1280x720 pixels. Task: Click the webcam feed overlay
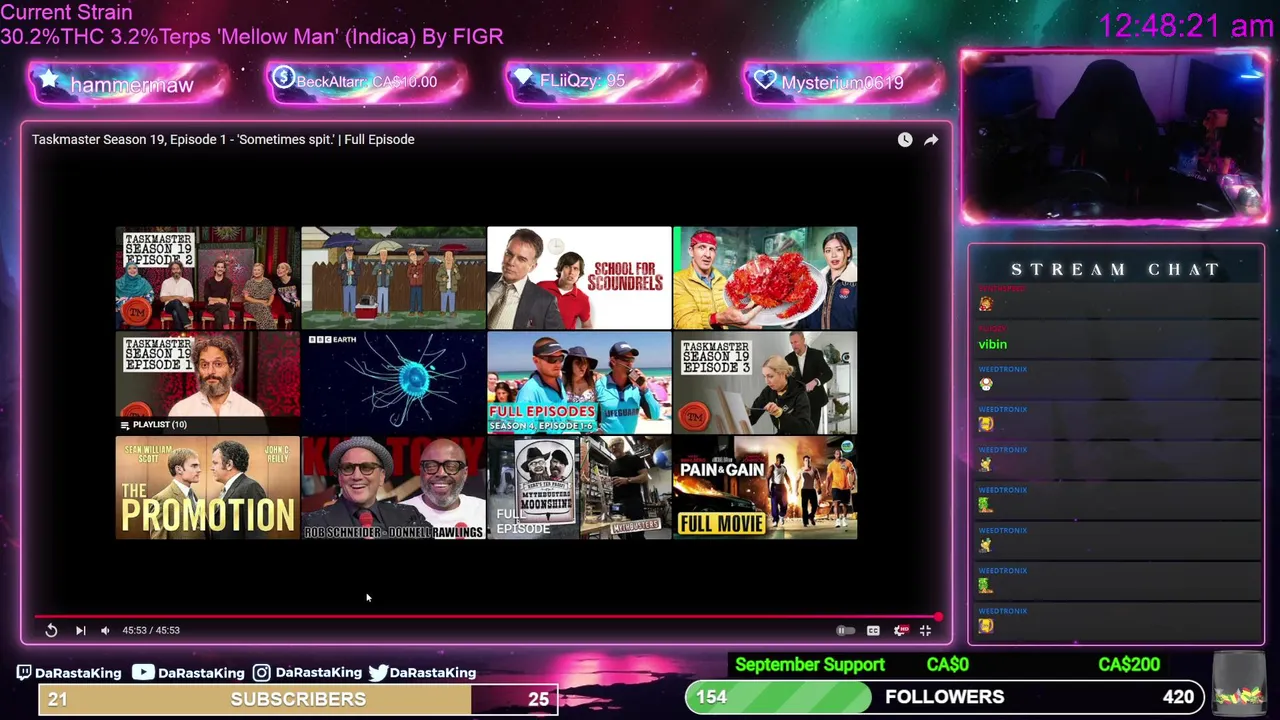1114,137
